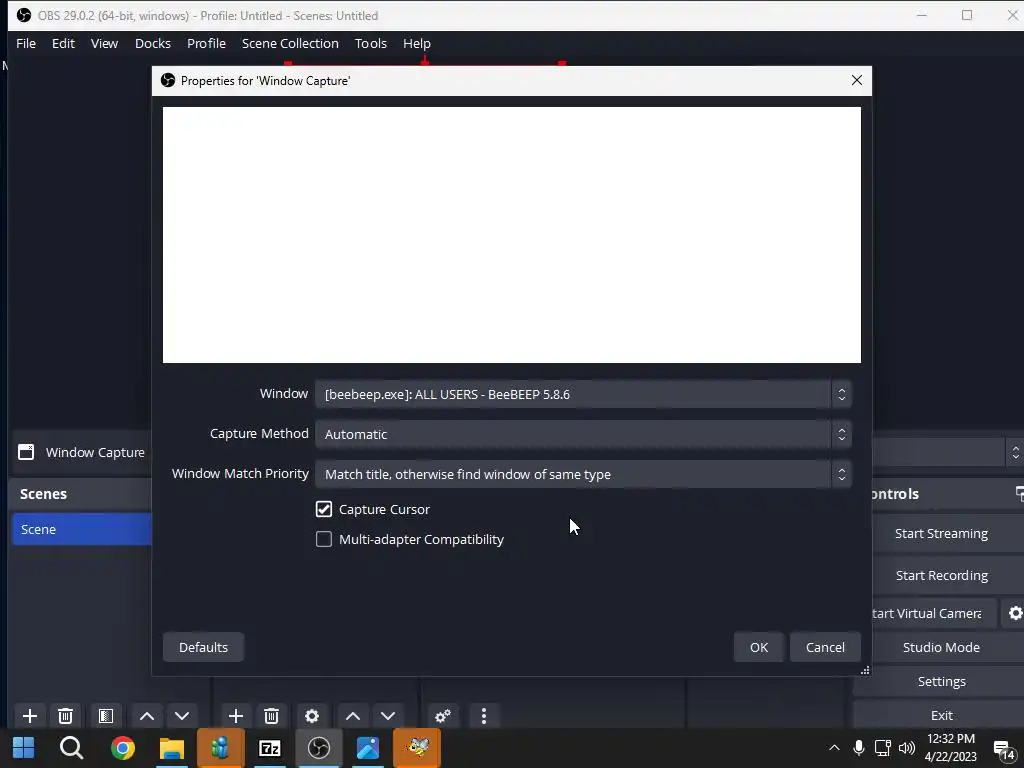Click microphone icon in system tray
Image resolution: width=1024 pixels, height=768 pixels.
pyautogui.click(x=859, y=748)
